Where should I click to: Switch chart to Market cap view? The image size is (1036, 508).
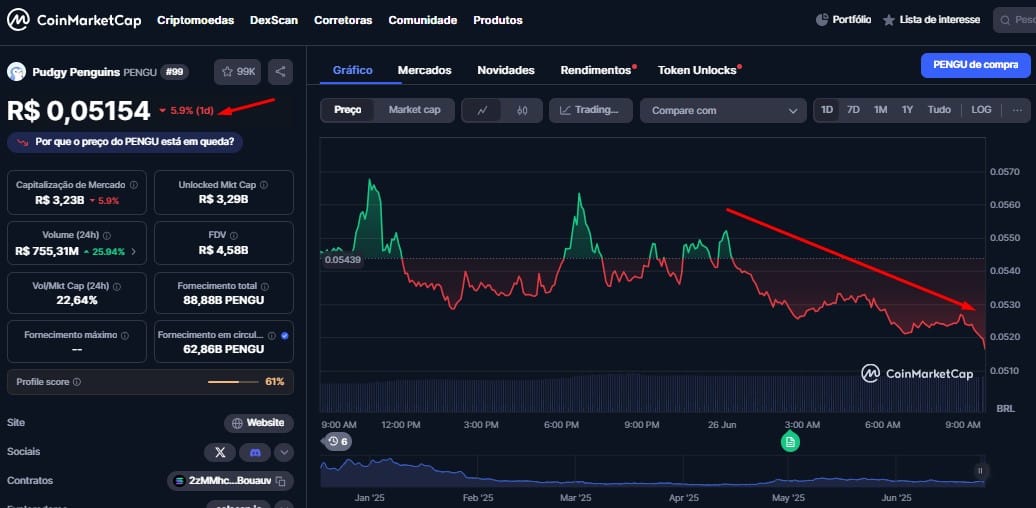(x=414, y=110)
